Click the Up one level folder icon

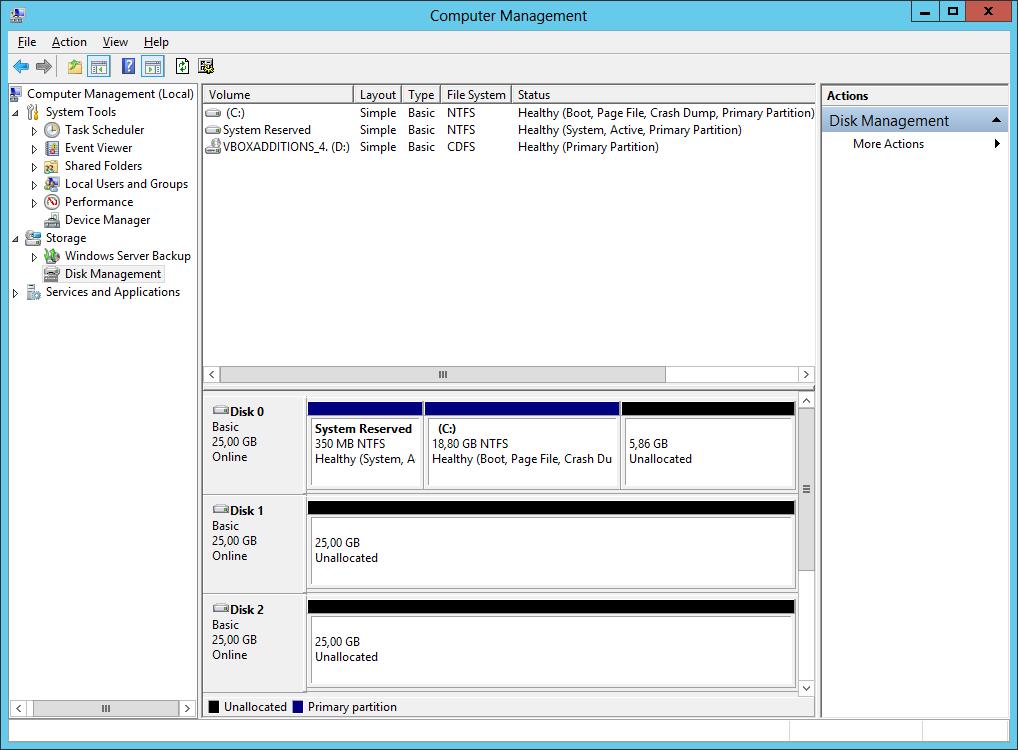pos(75,66)
